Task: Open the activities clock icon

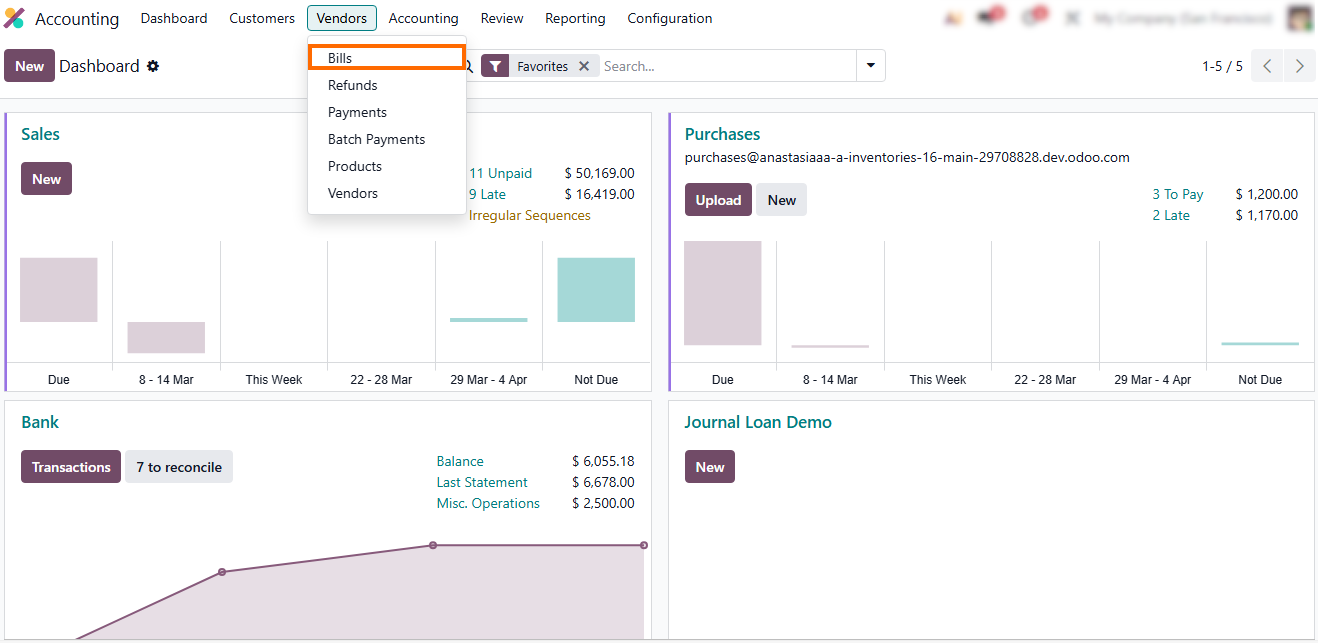Action: [1031, 18]
